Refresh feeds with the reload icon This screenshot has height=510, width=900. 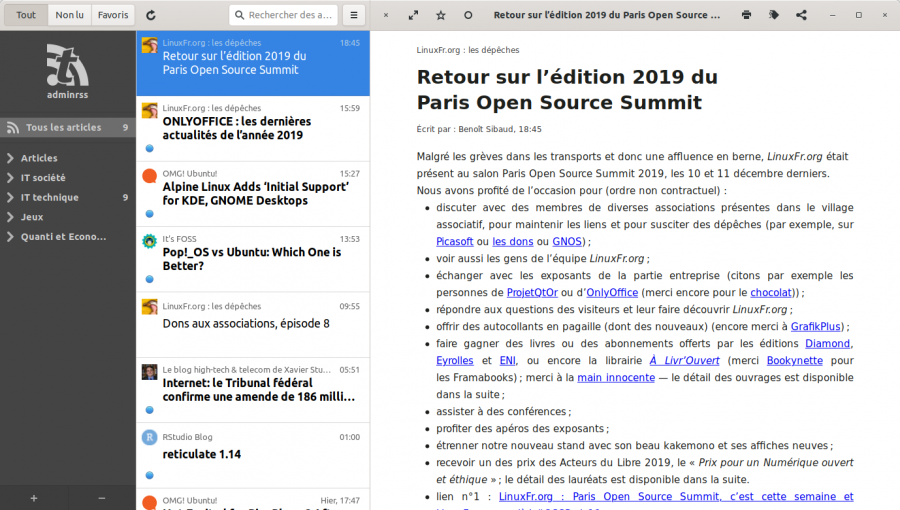point(151,15)
